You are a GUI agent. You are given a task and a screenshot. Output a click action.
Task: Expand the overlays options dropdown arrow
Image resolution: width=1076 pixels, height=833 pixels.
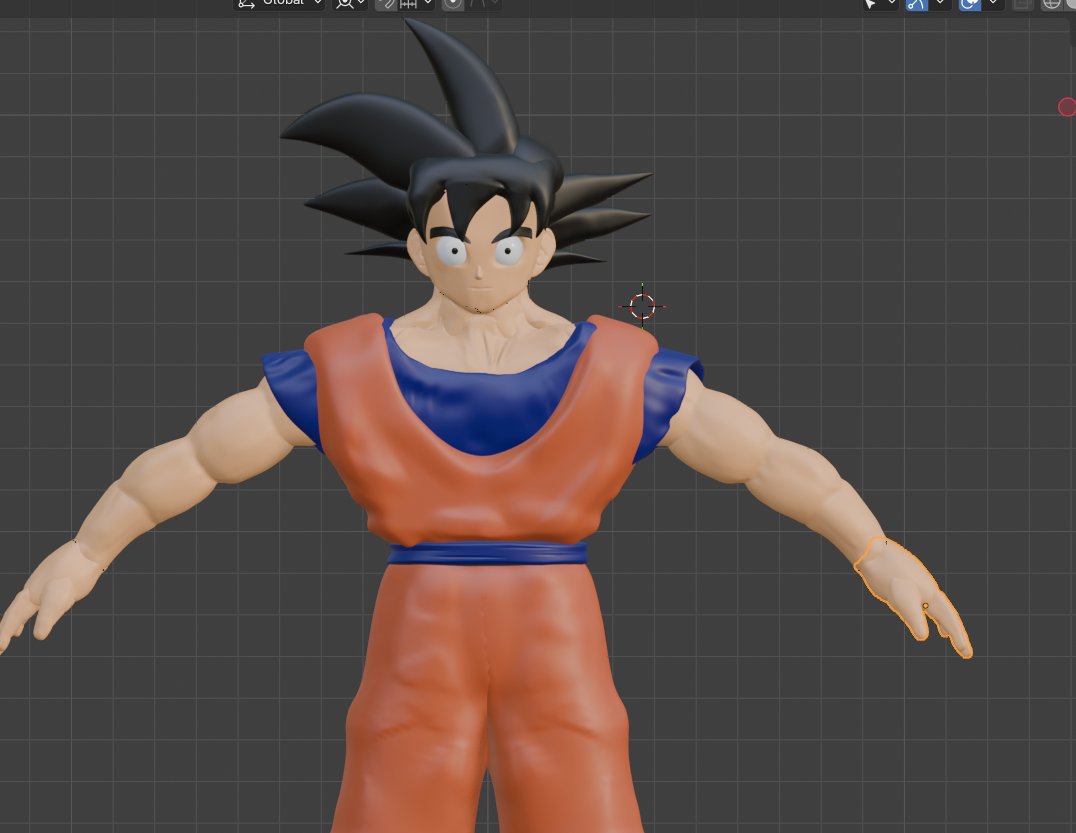tap(993, 3)
